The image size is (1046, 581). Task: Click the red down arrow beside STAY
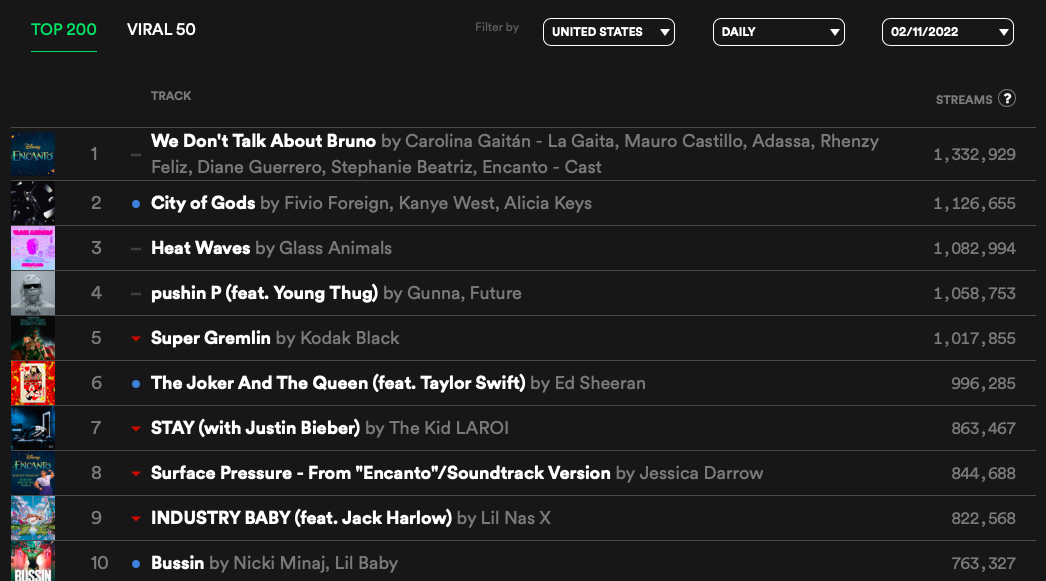pyautogui.click(x=136, y=429)
